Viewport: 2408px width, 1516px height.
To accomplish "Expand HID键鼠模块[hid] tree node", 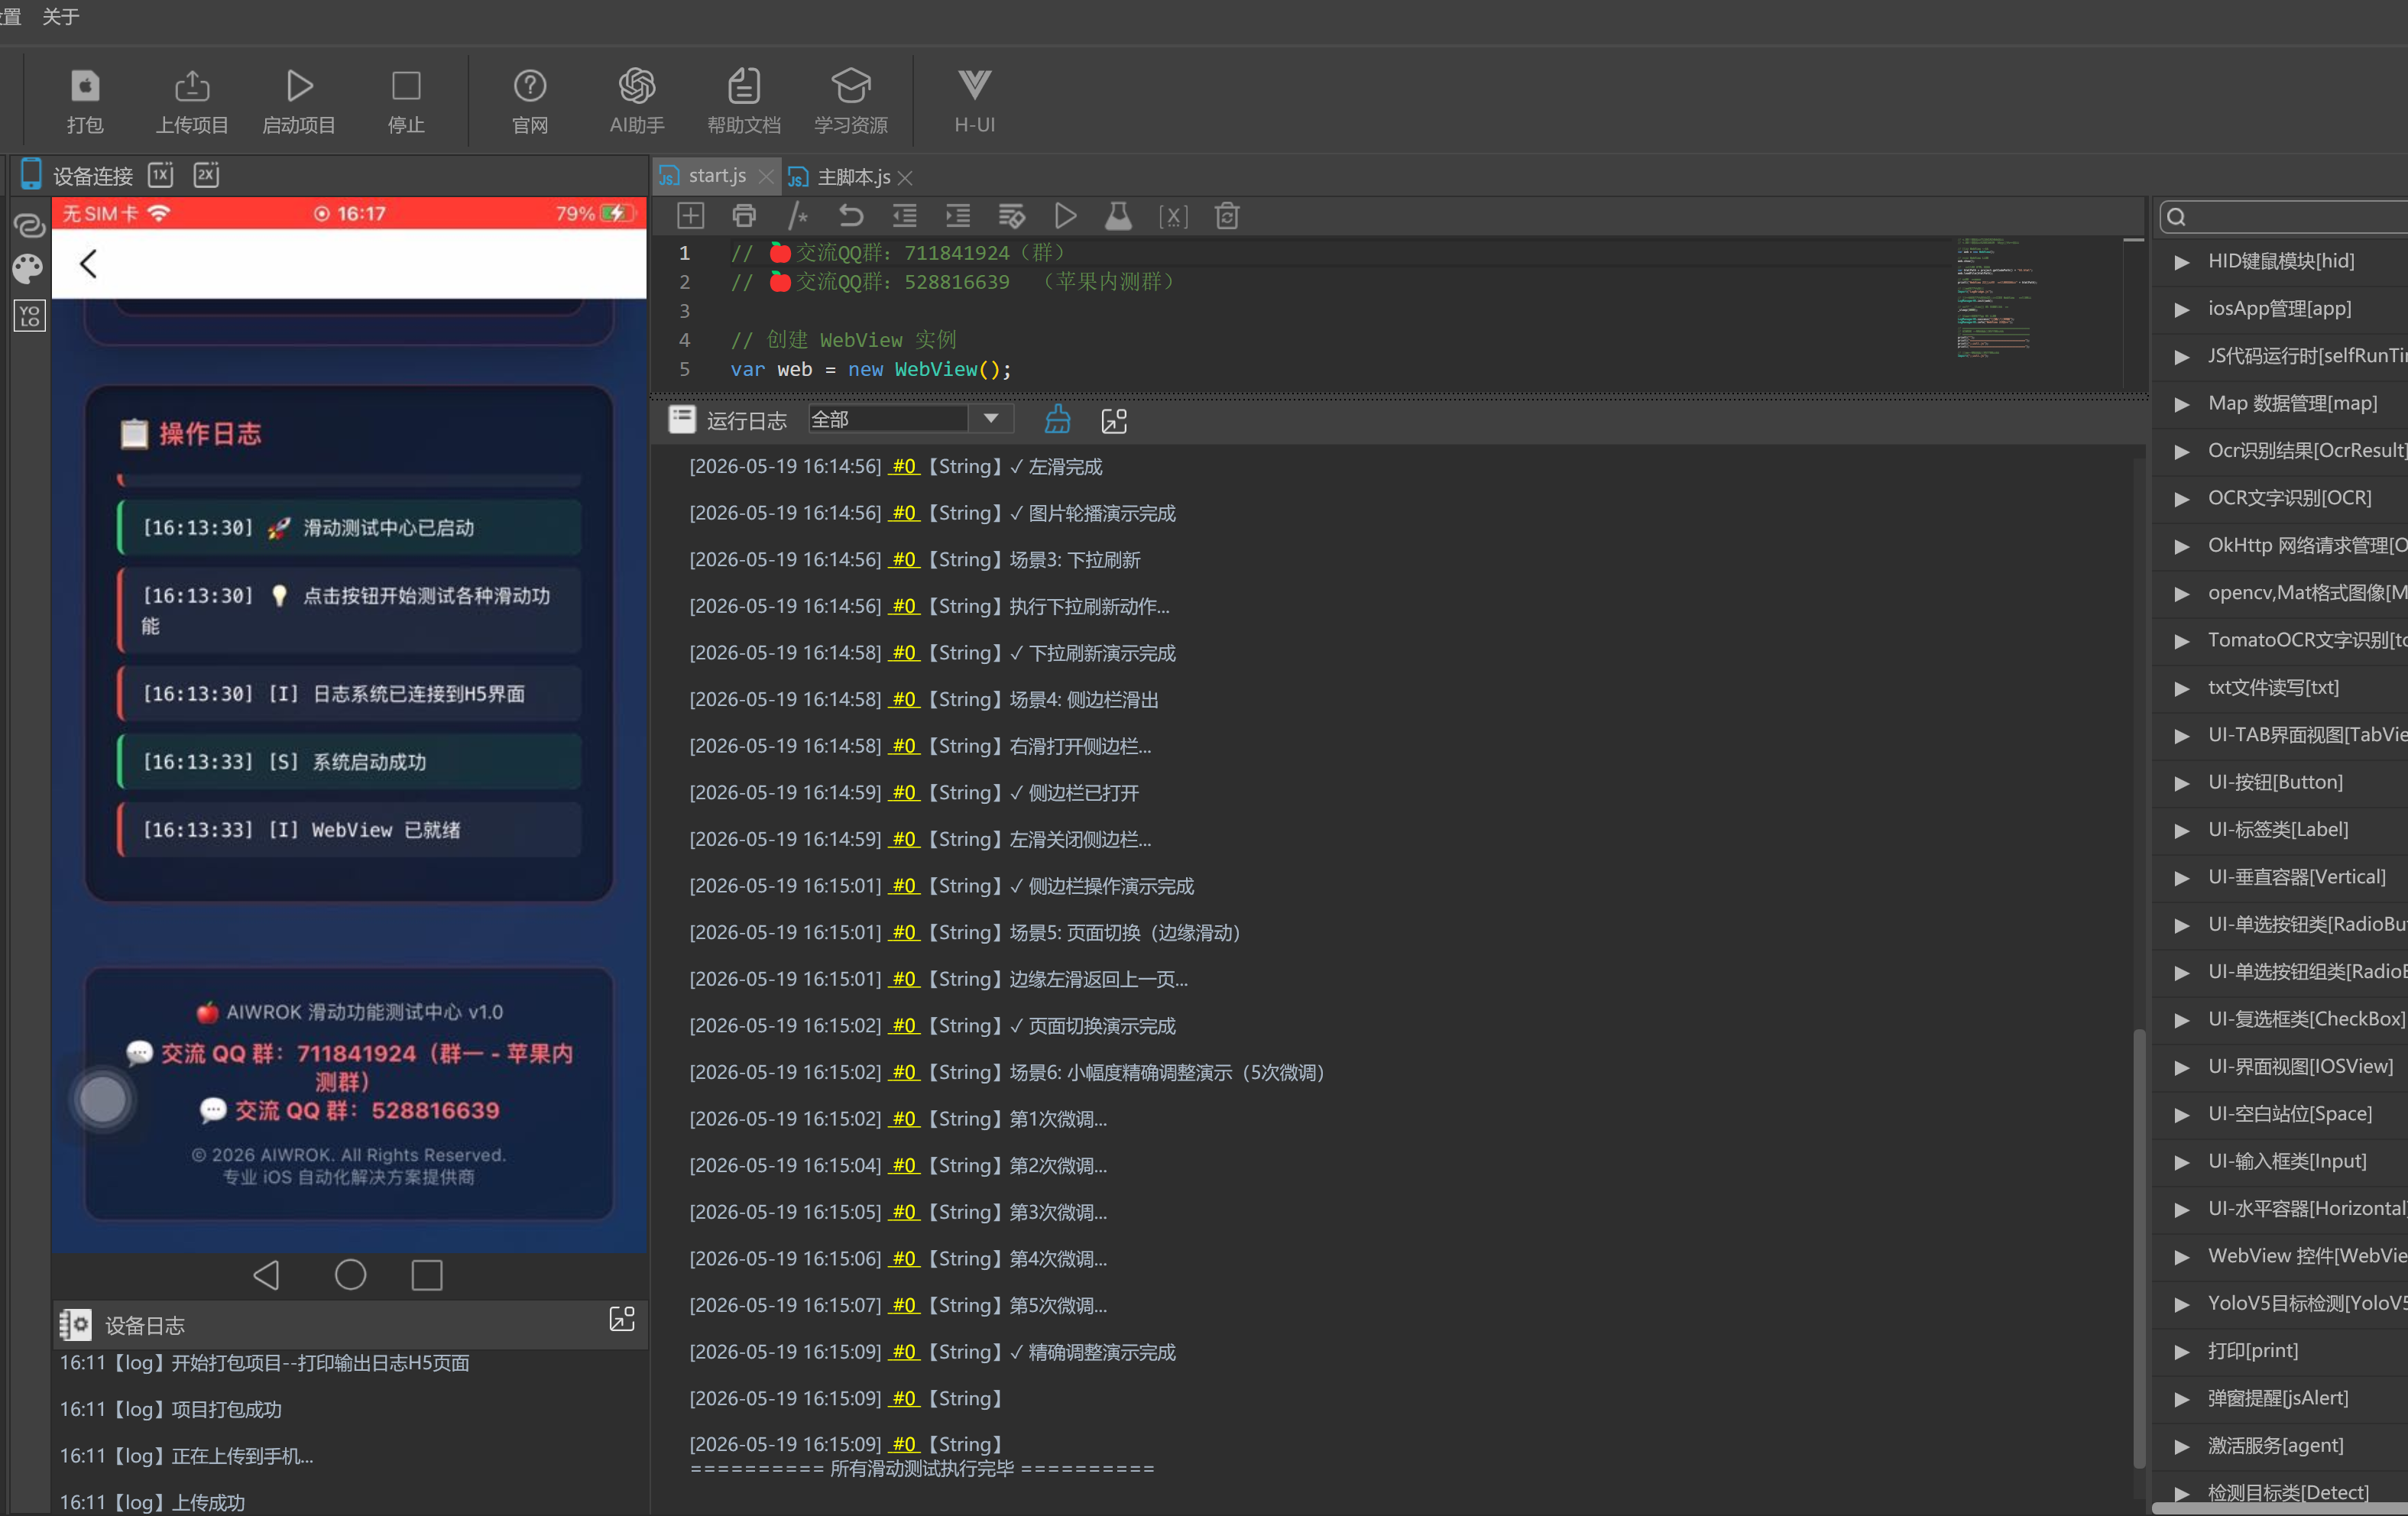I will tap(2183, 262).
